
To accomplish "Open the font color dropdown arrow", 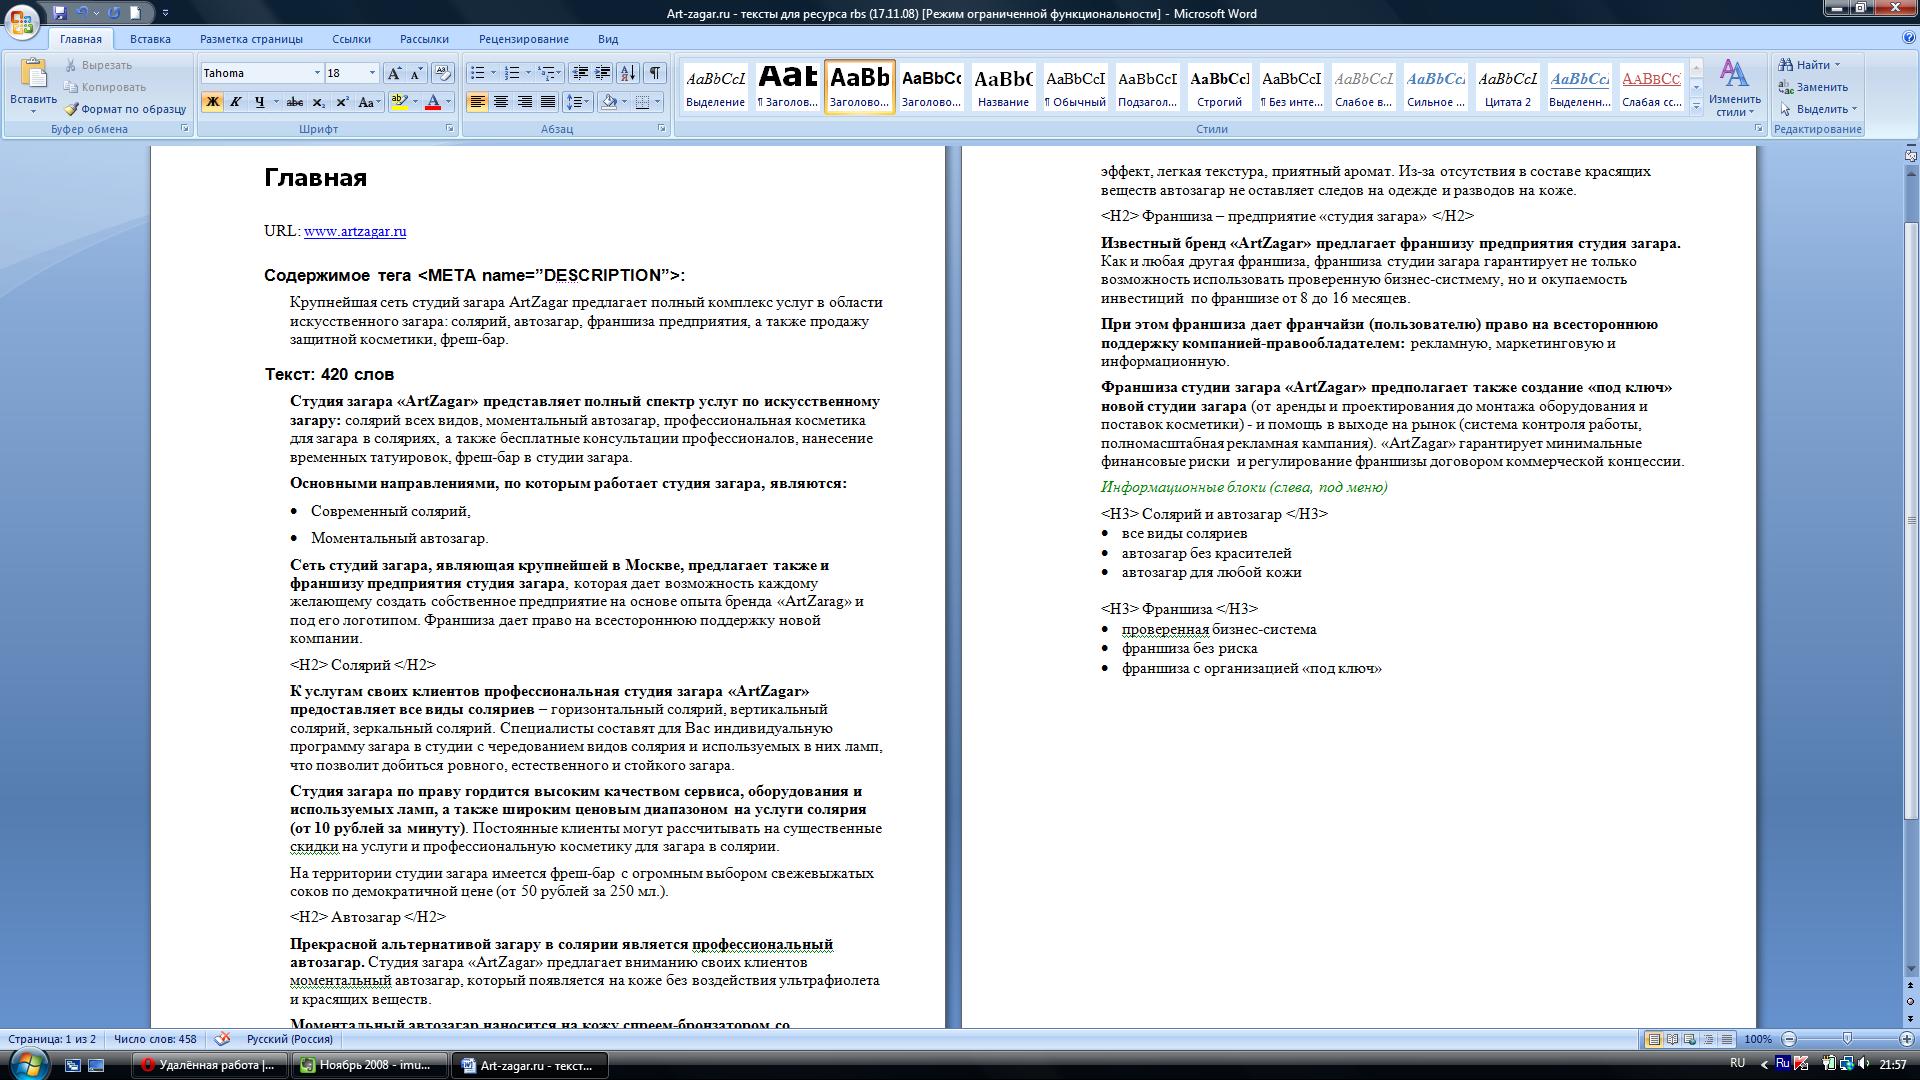I will [x=447, y=103].
